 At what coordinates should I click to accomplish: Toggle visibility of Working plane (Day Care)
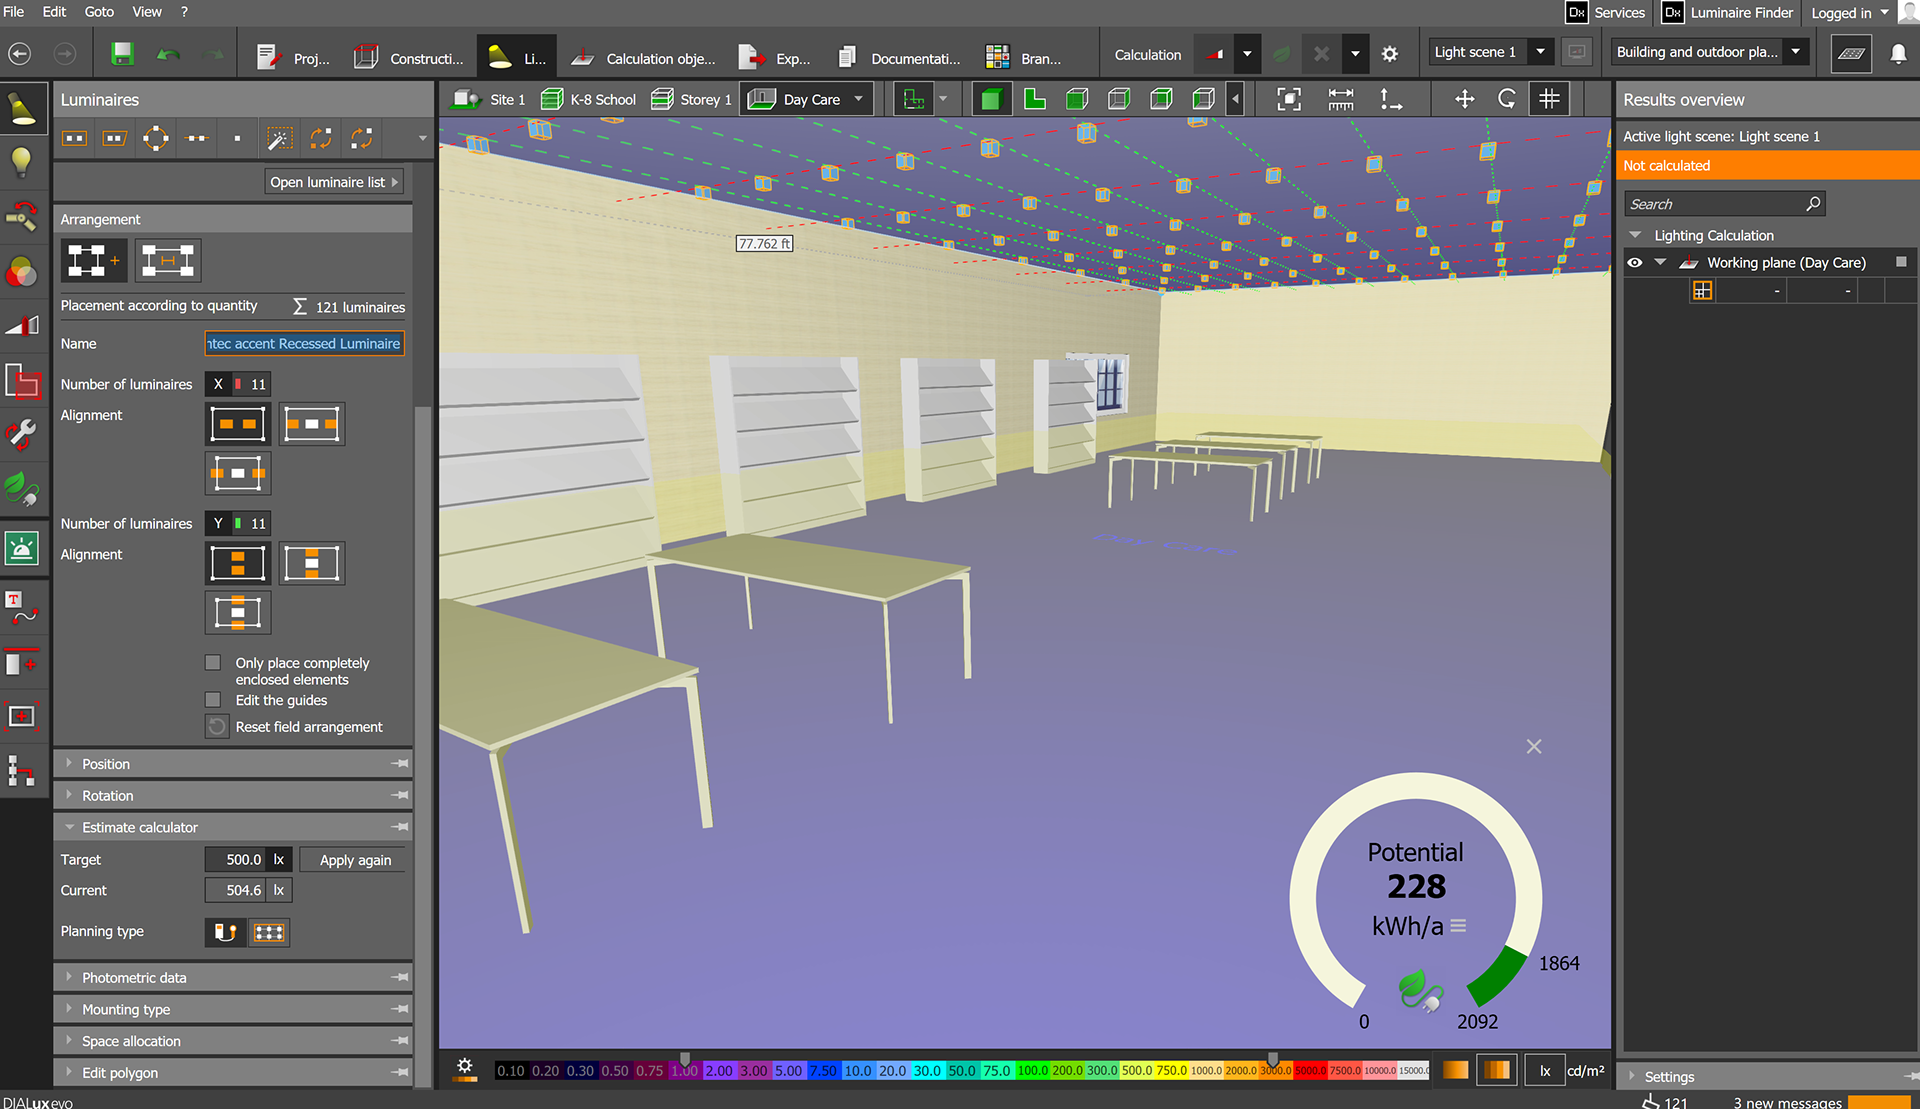(x=1635, y=263)
